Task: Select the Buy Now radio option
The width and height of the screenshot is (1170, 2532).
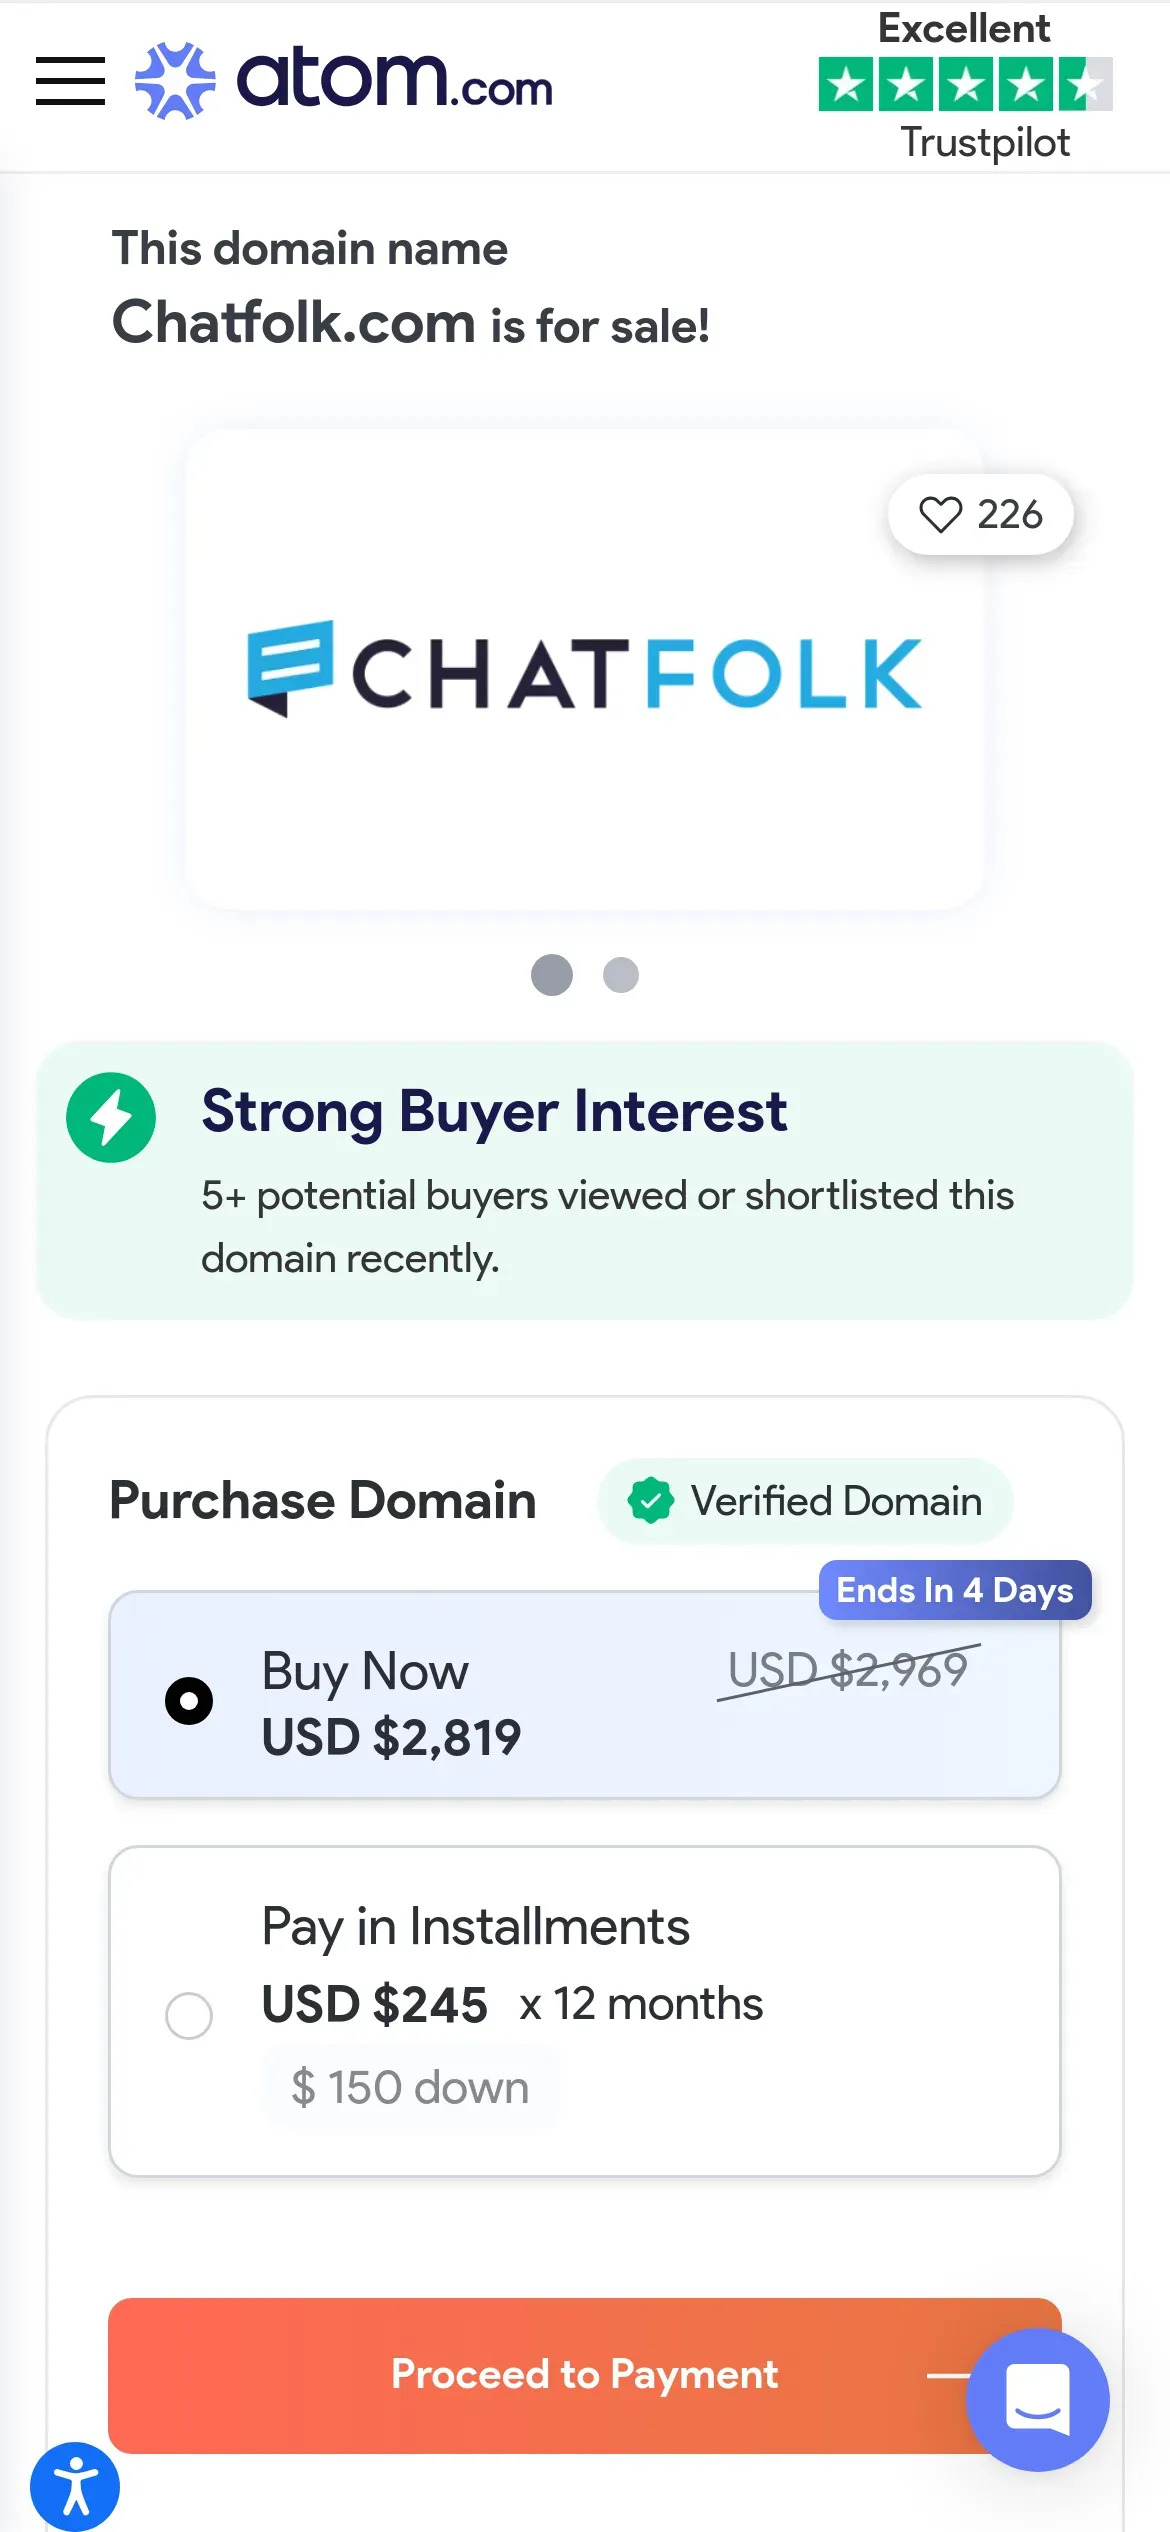Action: point(189,1701)
